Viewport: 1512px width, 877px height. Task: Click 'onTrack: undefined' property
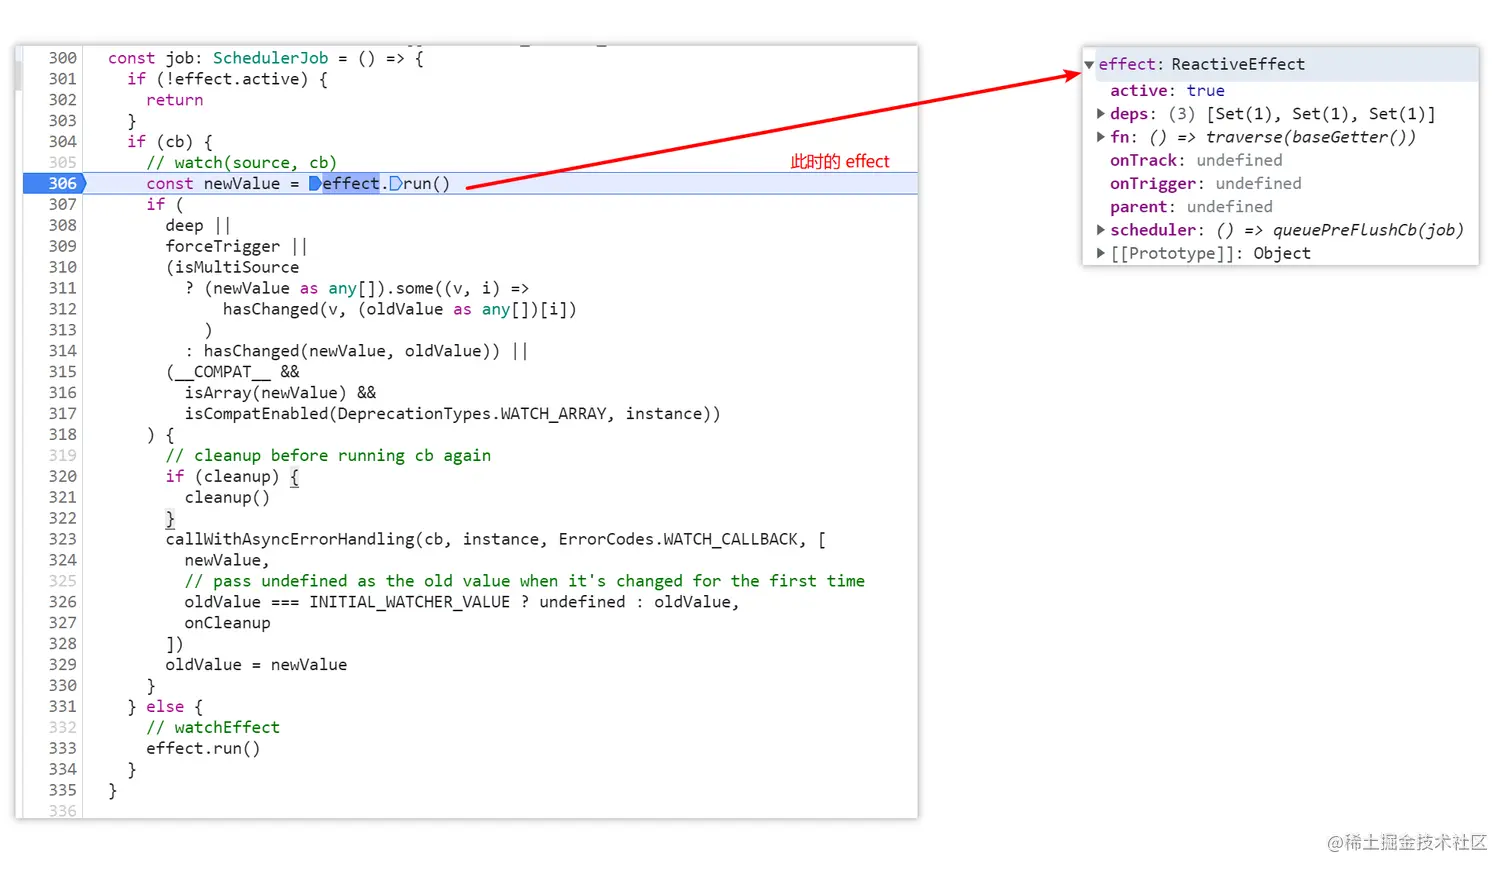coord(1196,160)
